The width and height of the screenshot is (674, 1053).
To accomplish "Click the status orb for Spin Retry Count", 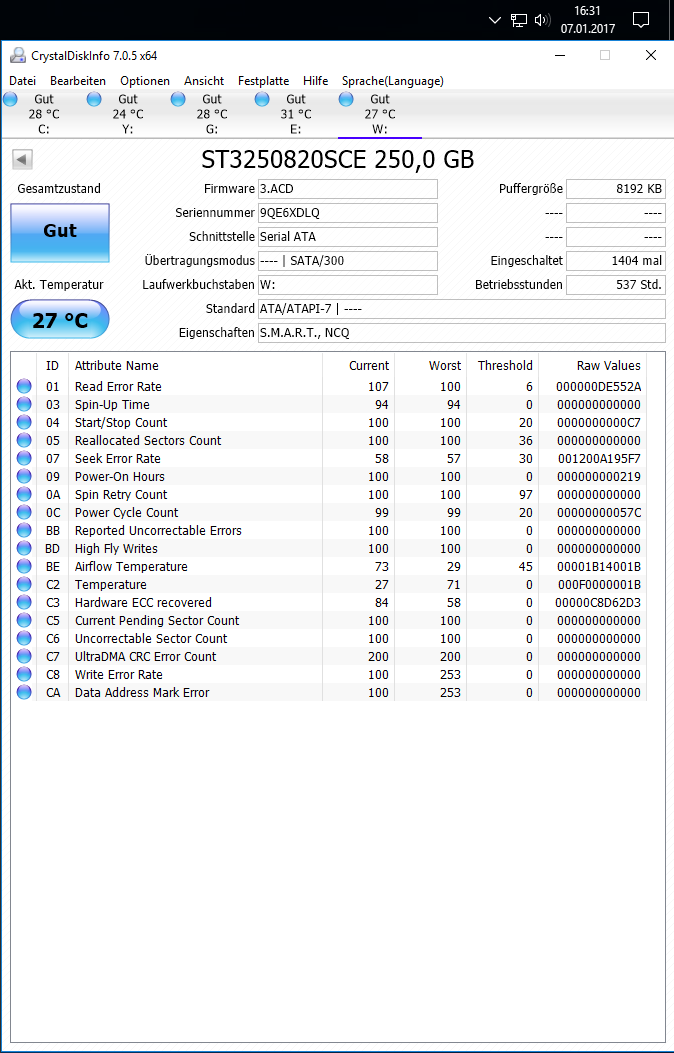I will coord(24,494).
